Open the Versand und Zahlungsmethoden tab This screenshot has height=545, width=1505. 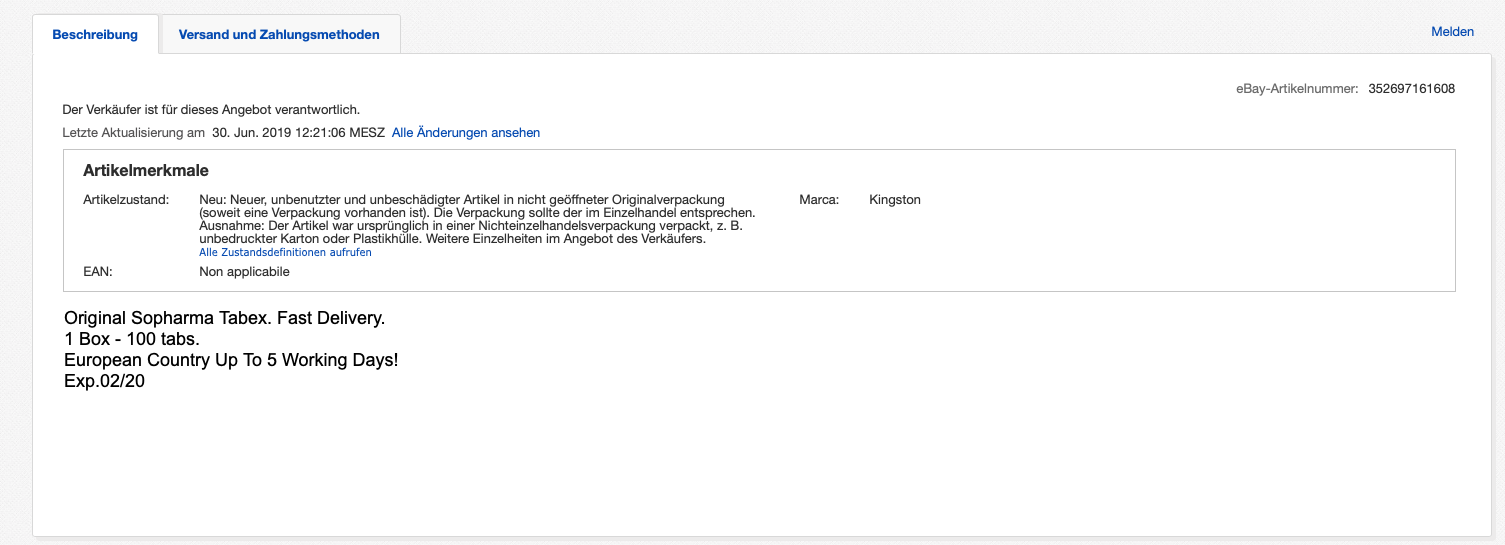(x=279, y=35)
